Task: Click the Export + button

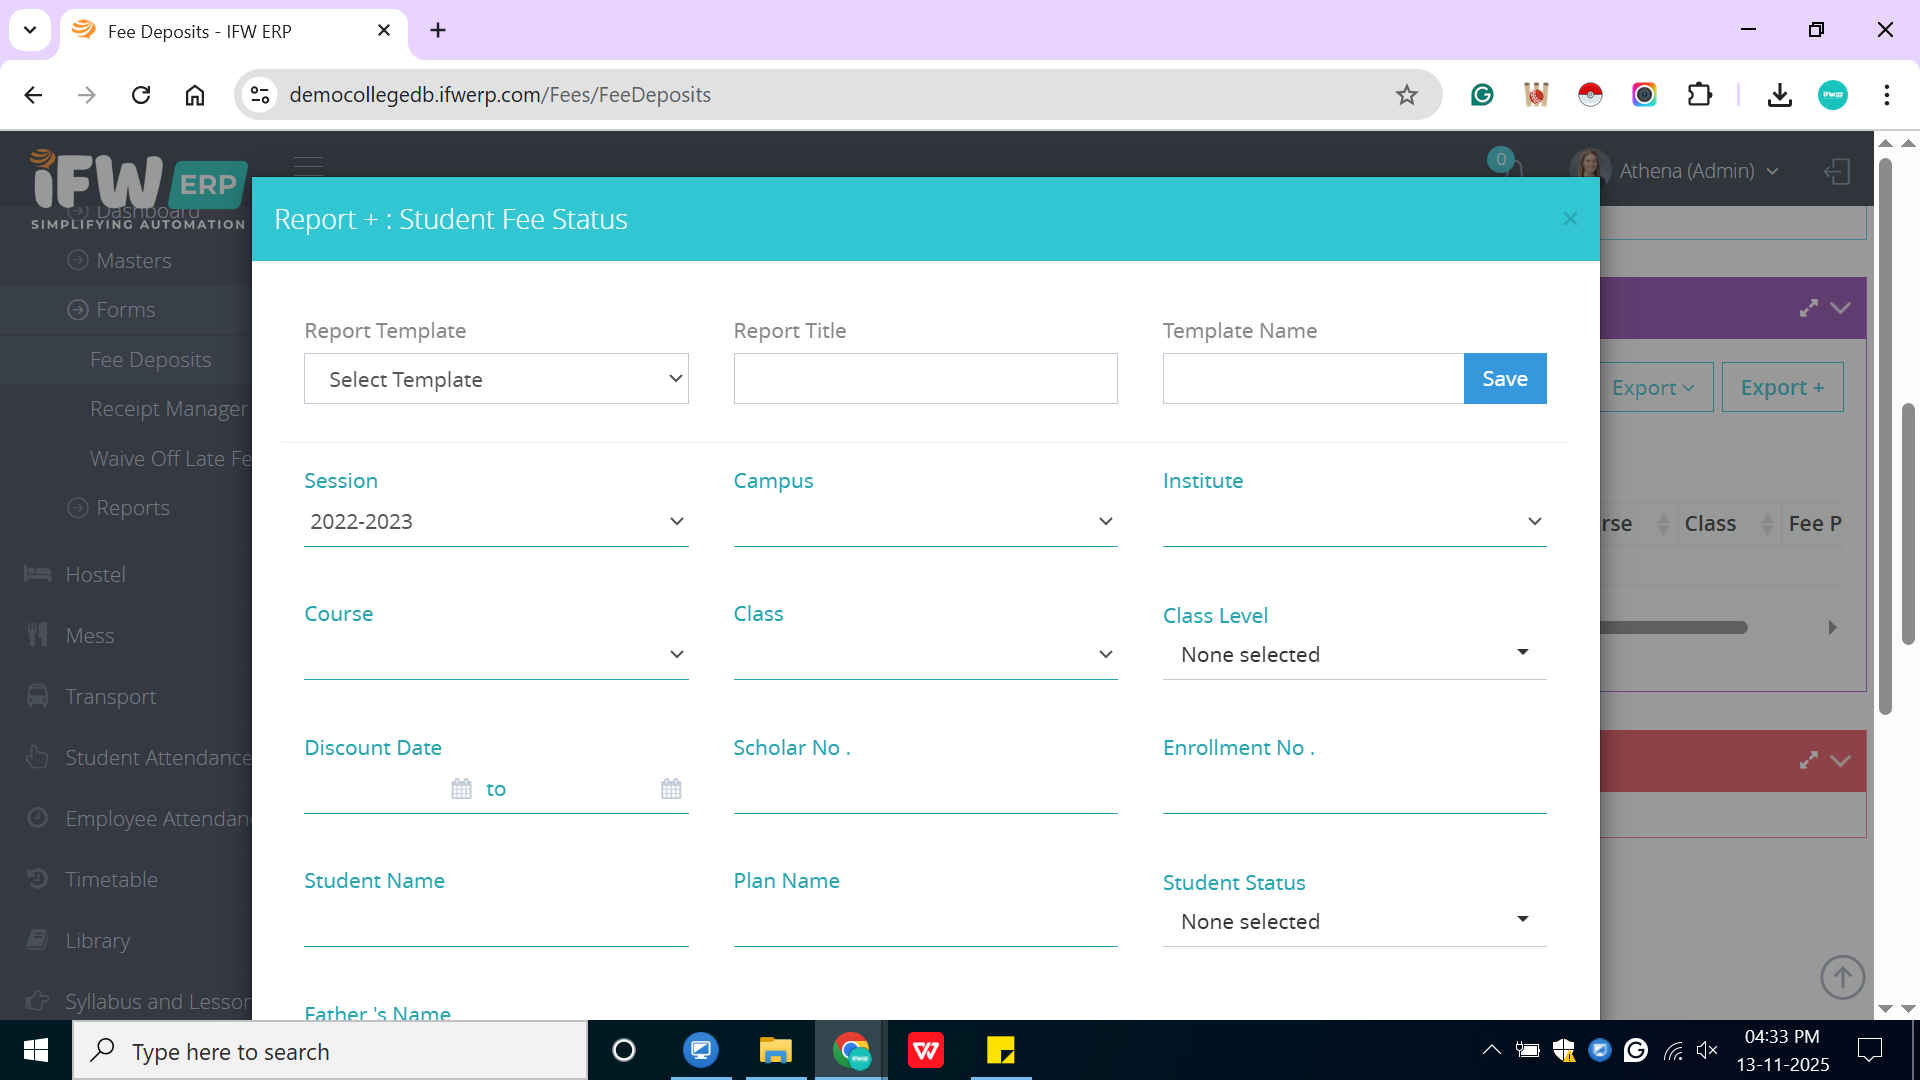Action: (1782, 388)
